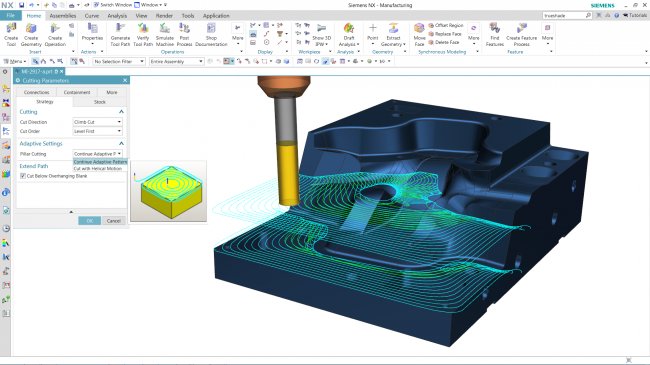The image size is (650, 365).
Task: Click Delete Face in Synchronous Modeling
Action: 444,42
